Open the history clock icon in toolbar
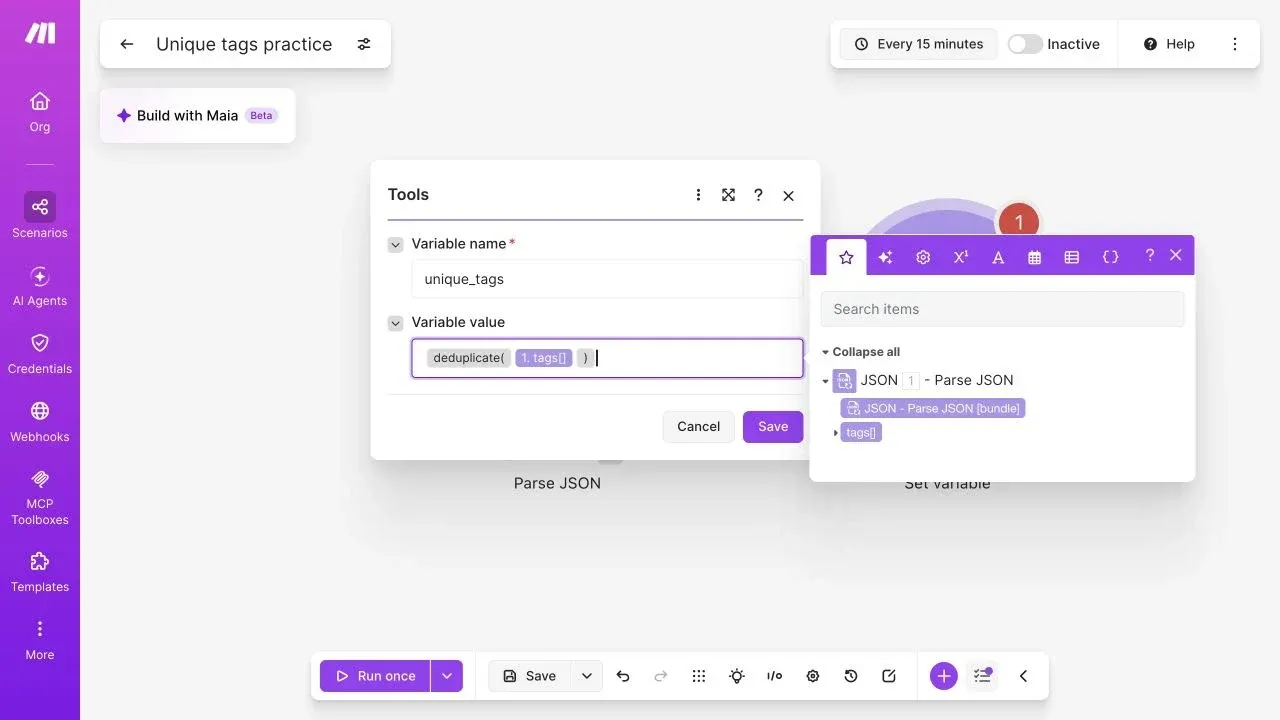The width and height of the screenshot is (1280, 720). pyautogui.click(x=851, y=676)
